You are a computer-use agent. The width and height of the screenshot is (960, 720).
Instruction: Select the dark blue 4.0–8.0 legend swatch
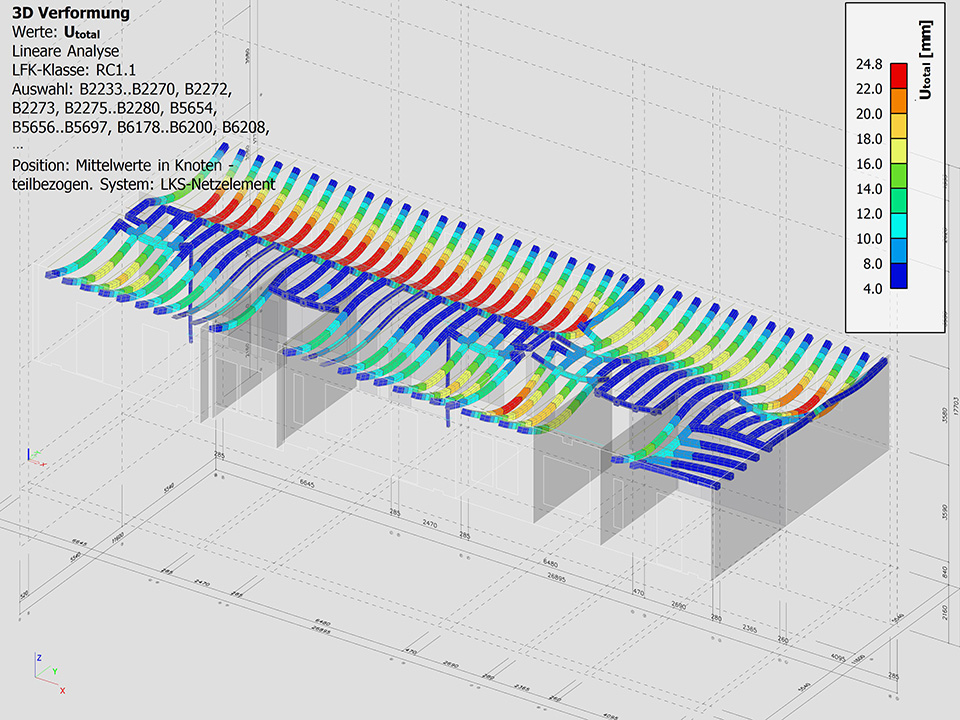(x=899, y=276)
